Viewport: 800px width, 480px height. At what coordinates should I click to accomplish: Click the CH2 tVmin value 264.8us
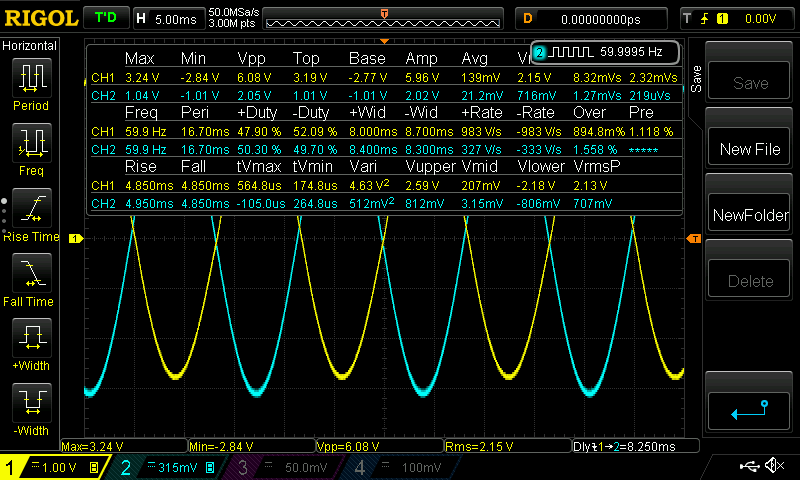tap(315, 204)
